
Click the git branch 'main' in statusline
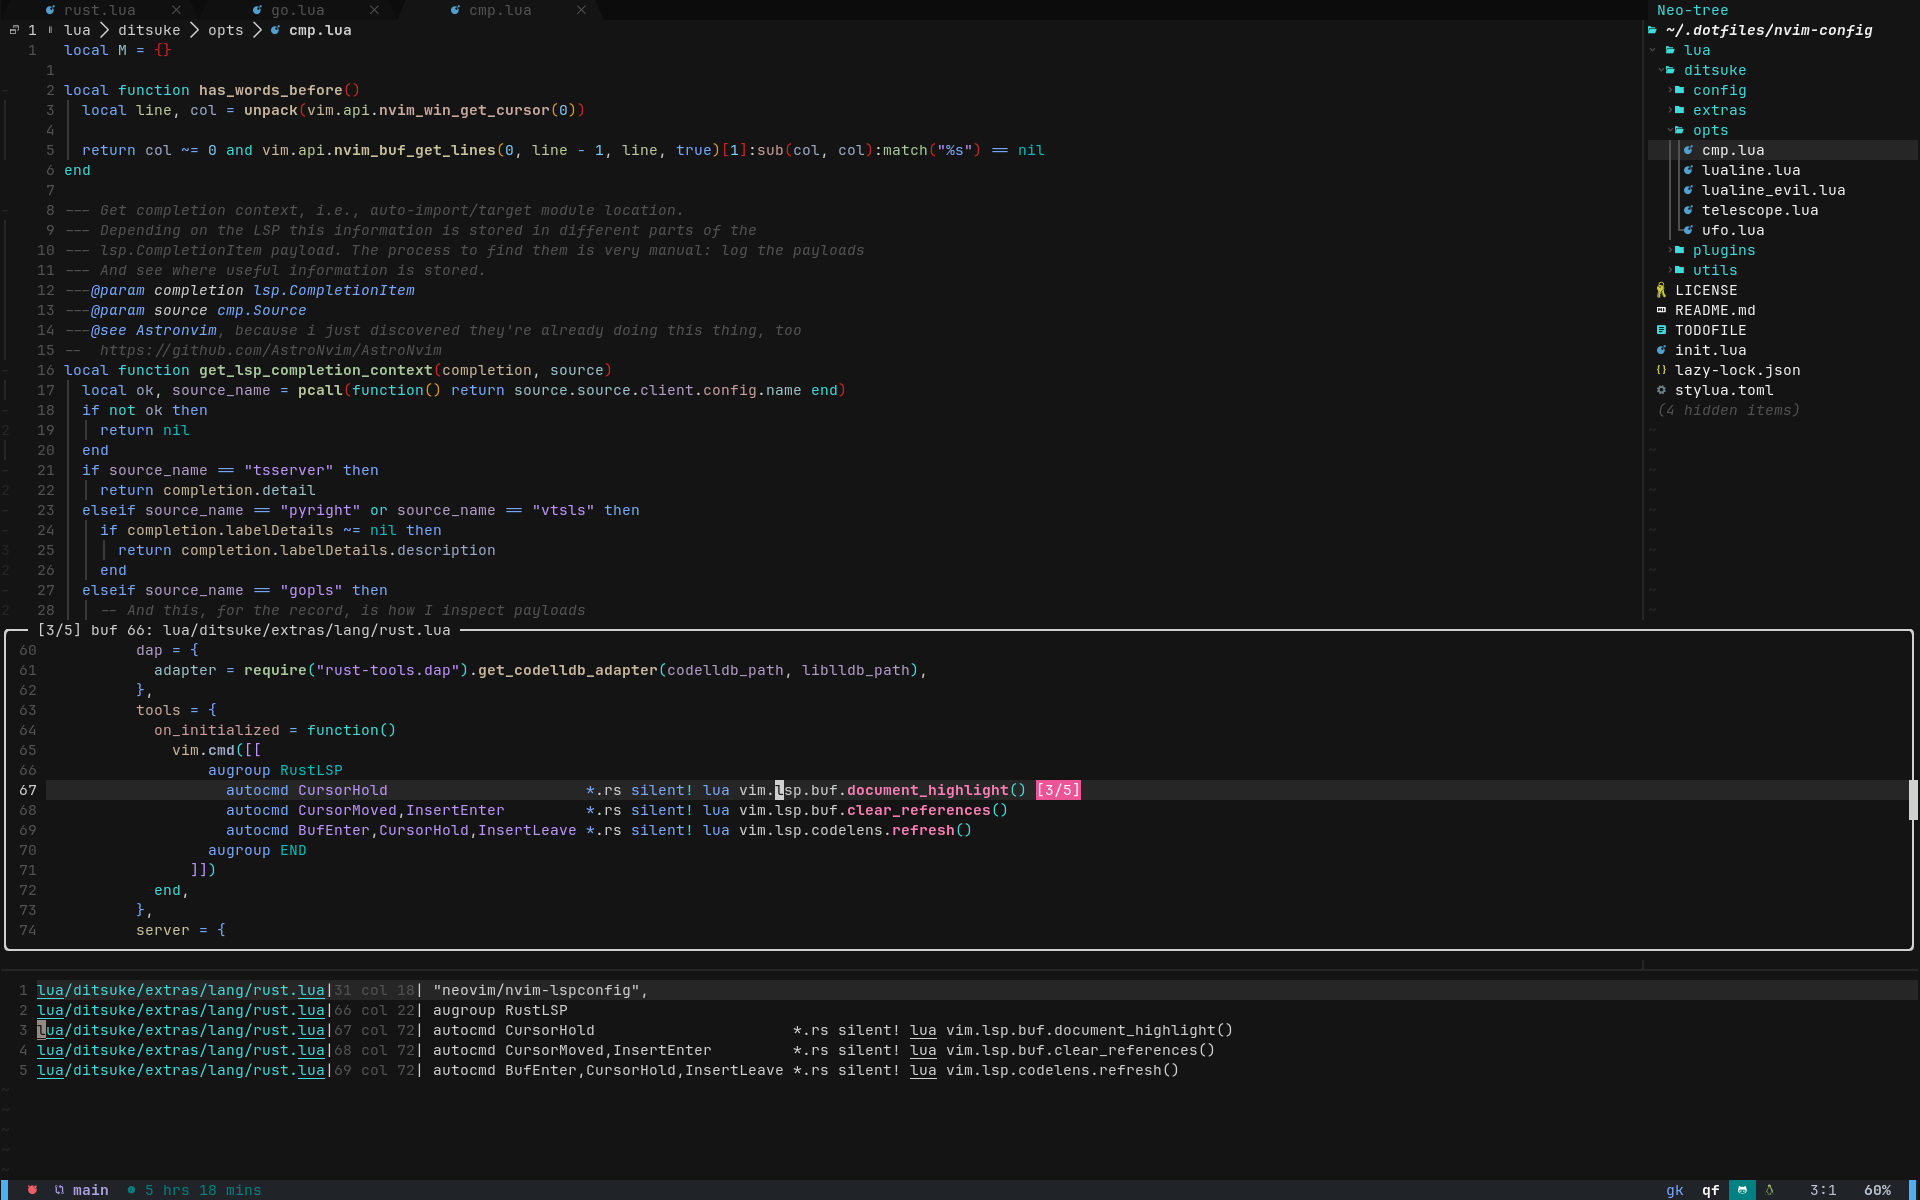(x=90, y=1190)
